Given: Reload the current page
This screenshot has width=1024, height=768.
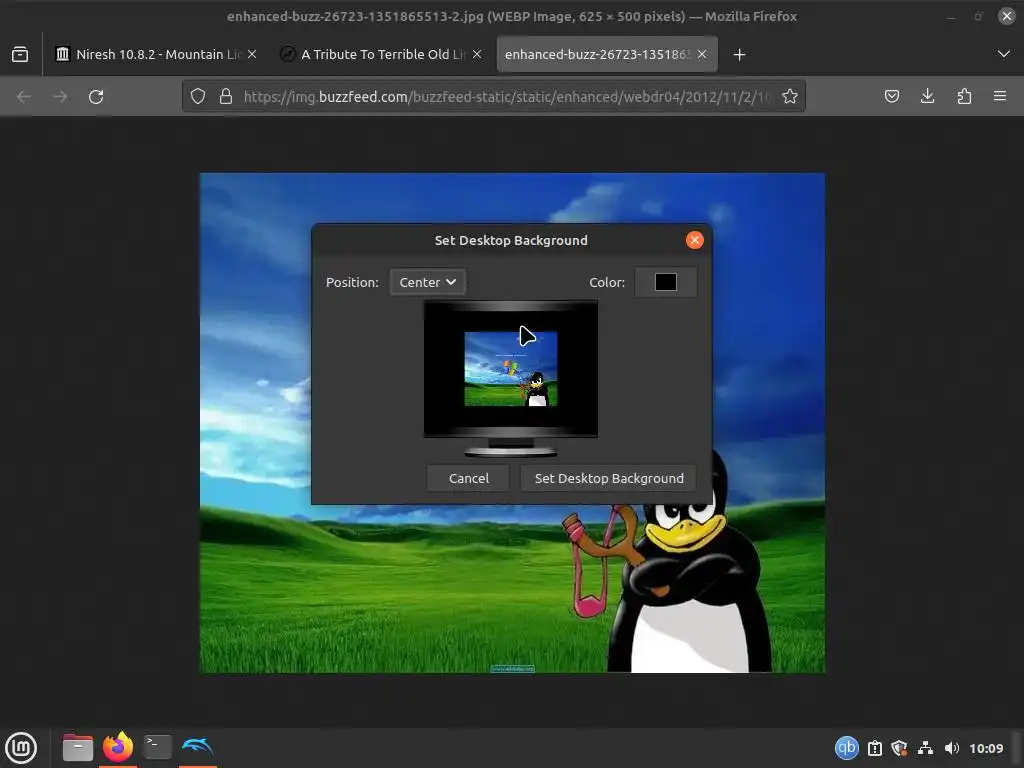Looking at the screenshot, I should click(x=96, y=97).
